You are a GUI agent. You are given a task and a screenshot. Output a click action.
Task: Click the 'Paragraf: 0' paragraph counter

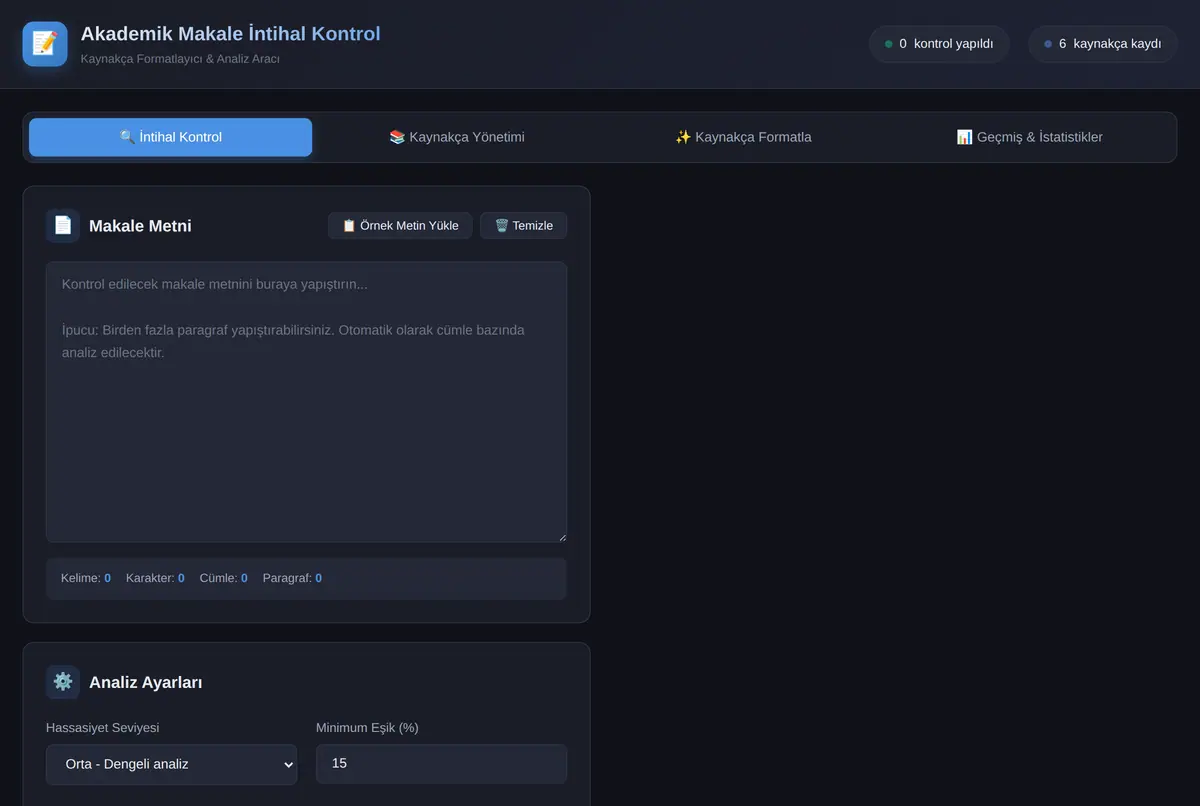click(292, 578)
